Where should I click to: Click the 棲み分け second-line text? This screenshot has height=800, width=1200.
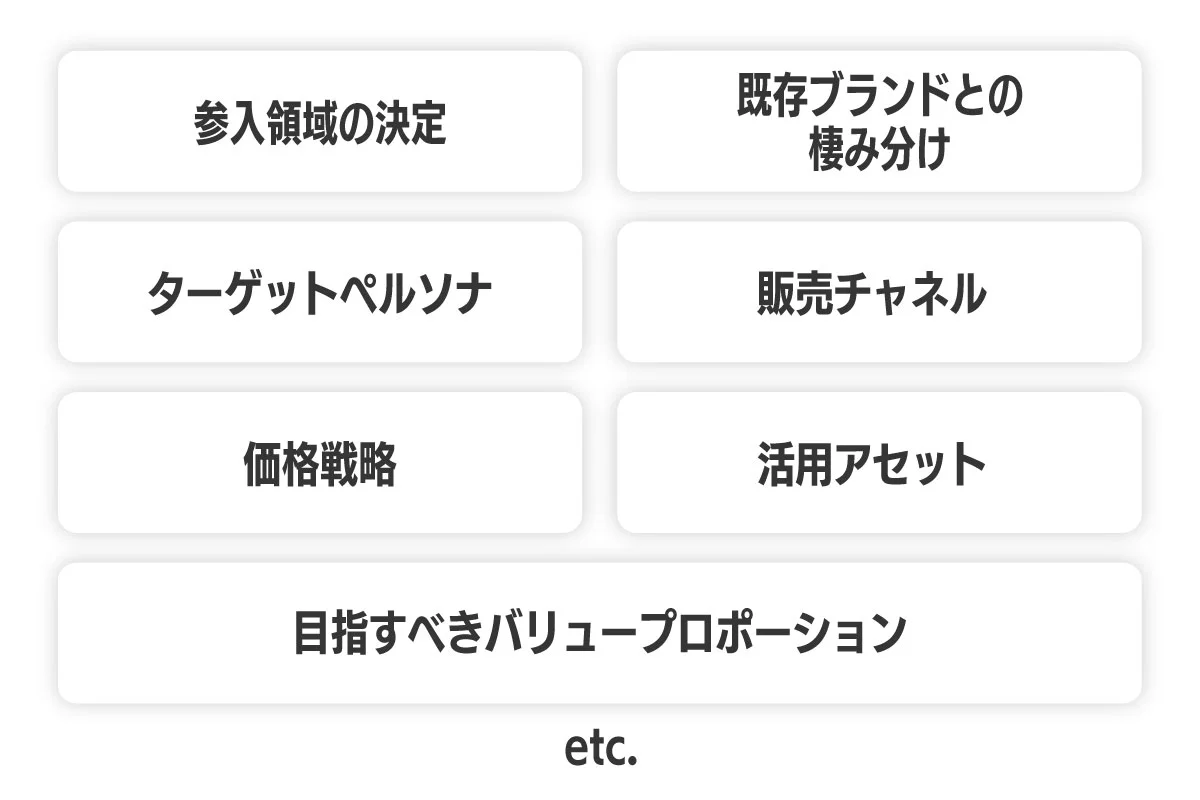coord(879,151)
